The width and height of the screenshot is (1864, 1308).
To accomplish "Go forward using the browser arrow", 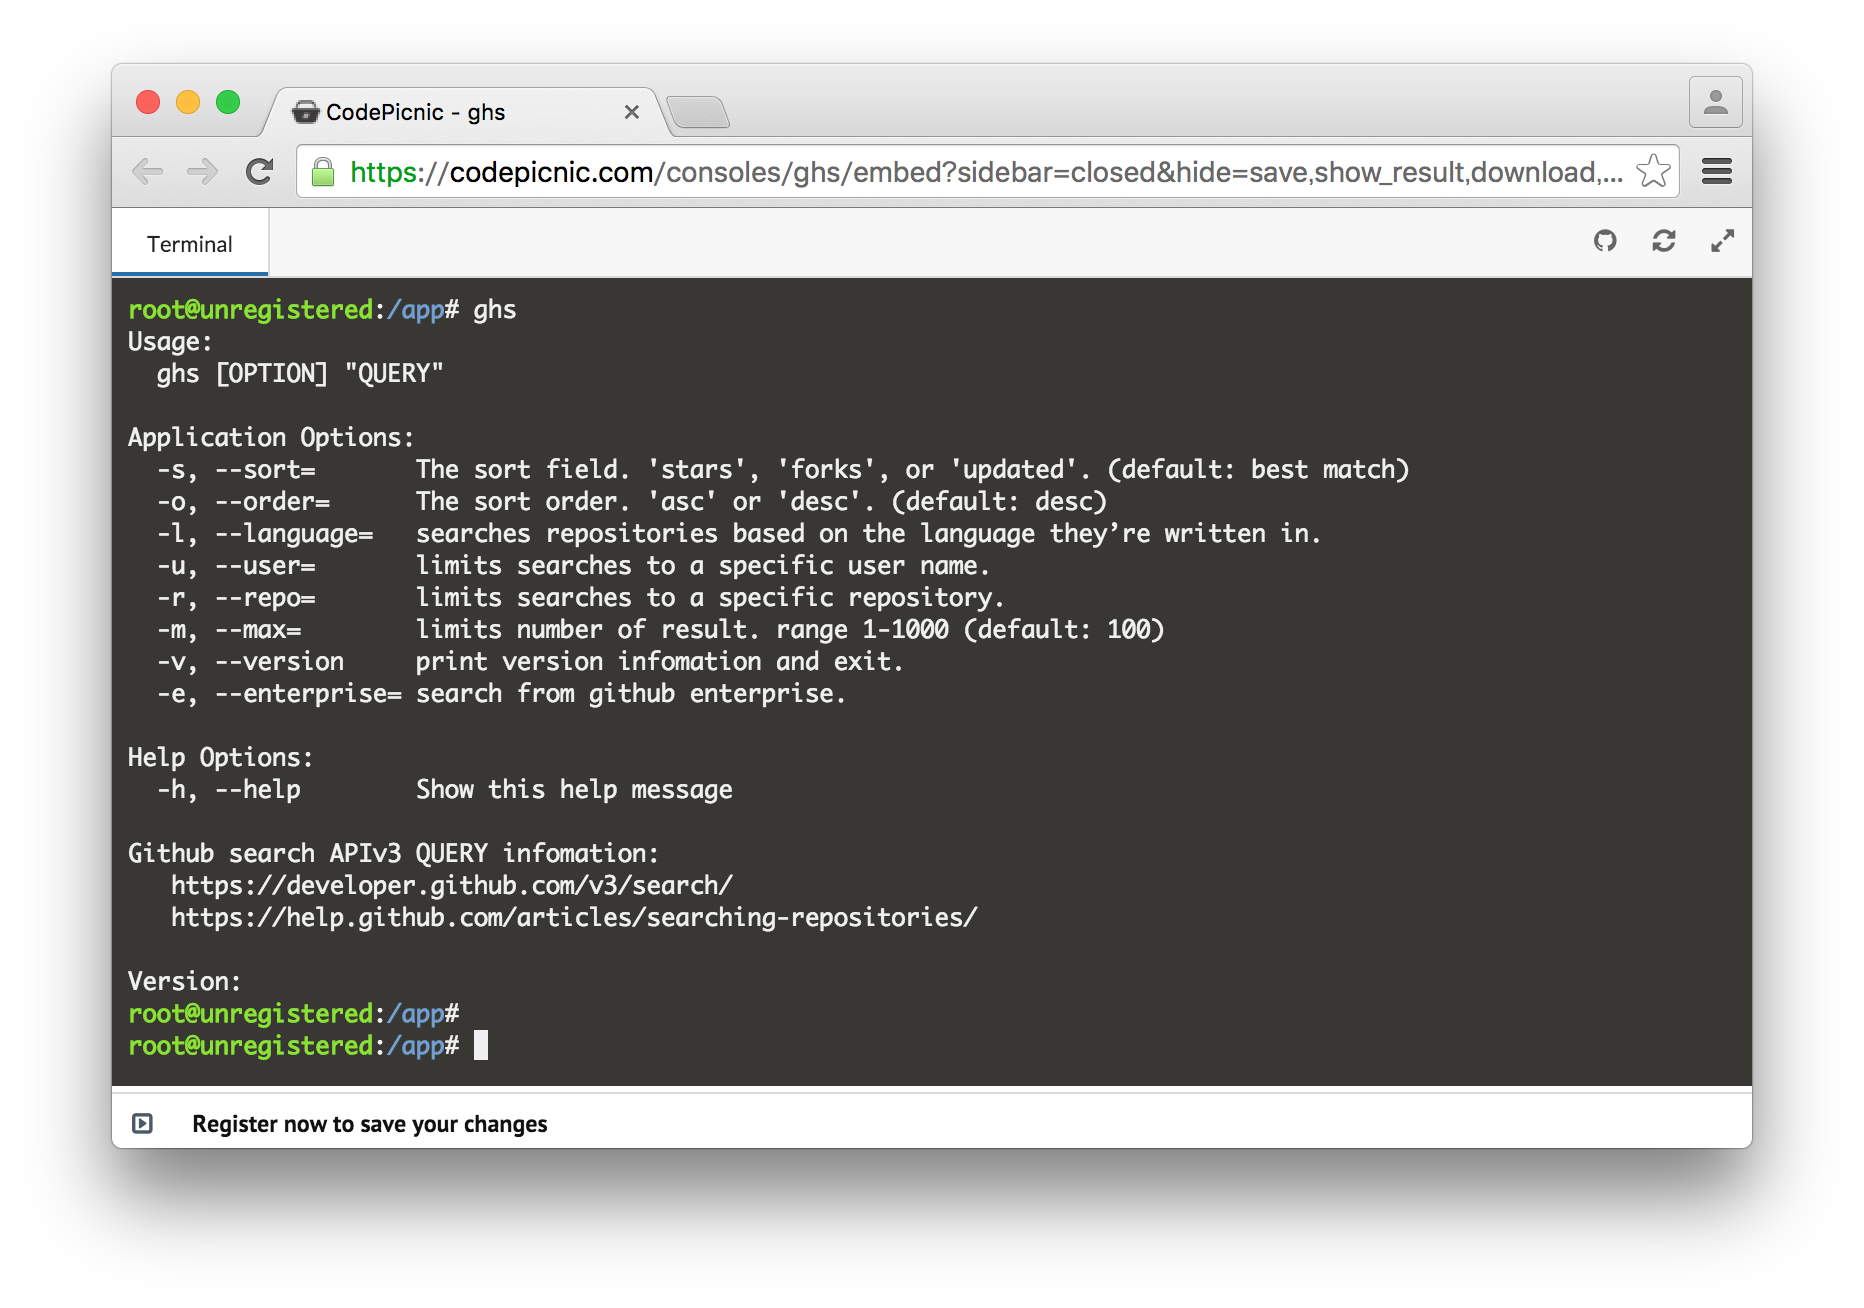I will tap(203, 172).
